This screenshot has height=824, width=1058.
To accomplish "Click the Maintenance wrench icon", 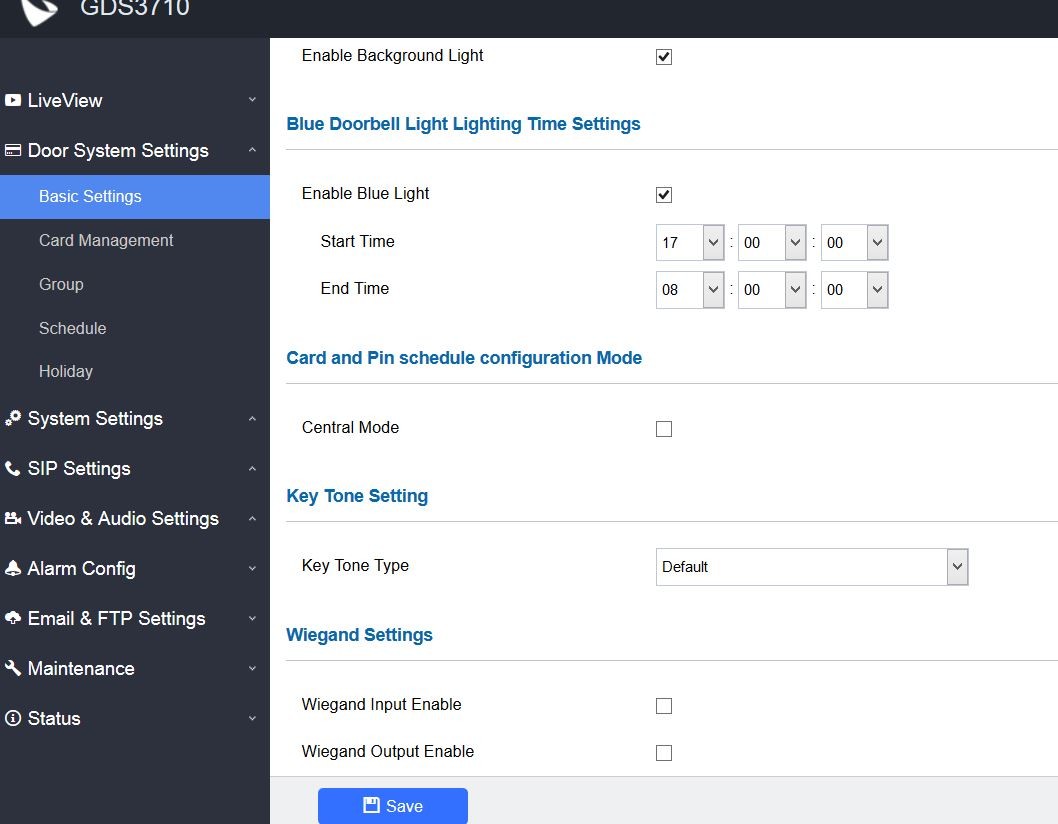I will pyautogui.click(x=13, y=669).
